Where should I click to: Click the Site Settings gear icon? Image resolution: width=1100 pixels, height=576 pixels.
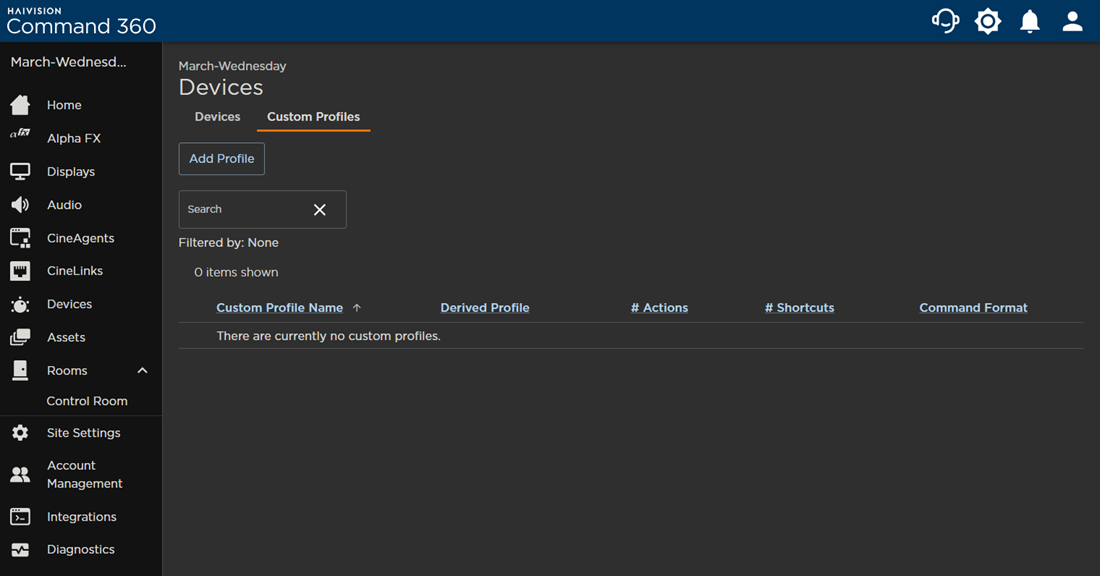pos(20,433)
